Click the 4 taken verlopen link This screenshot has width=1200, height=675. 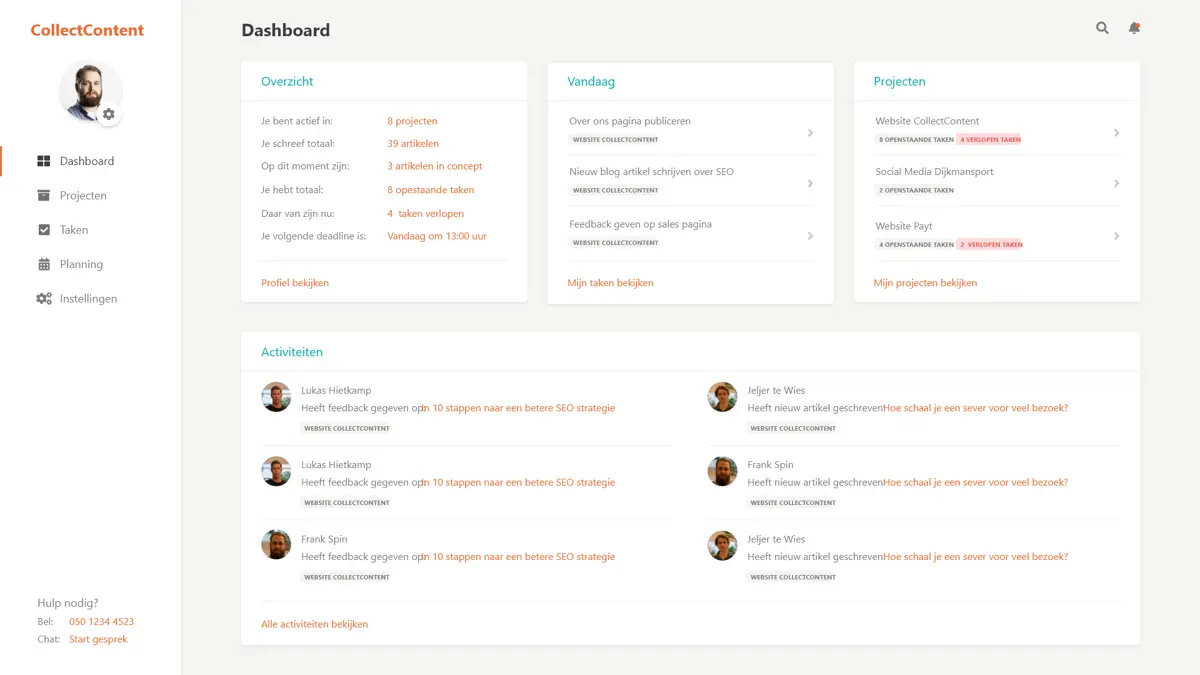tap(426, 213)
